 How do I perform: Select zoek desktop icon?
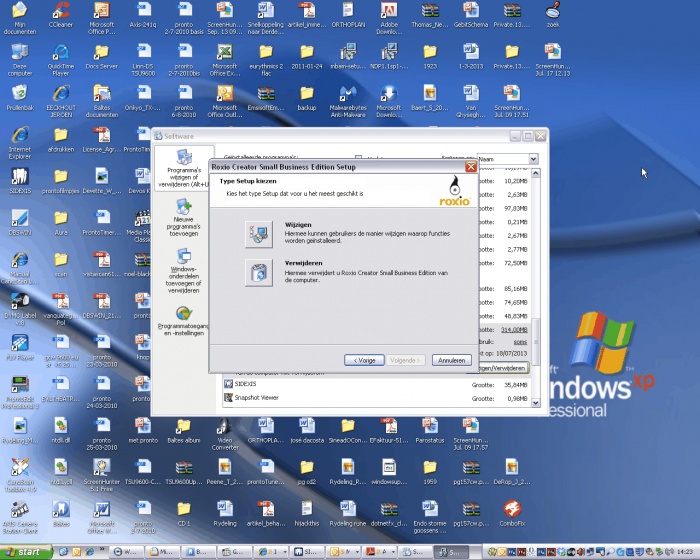553,15
